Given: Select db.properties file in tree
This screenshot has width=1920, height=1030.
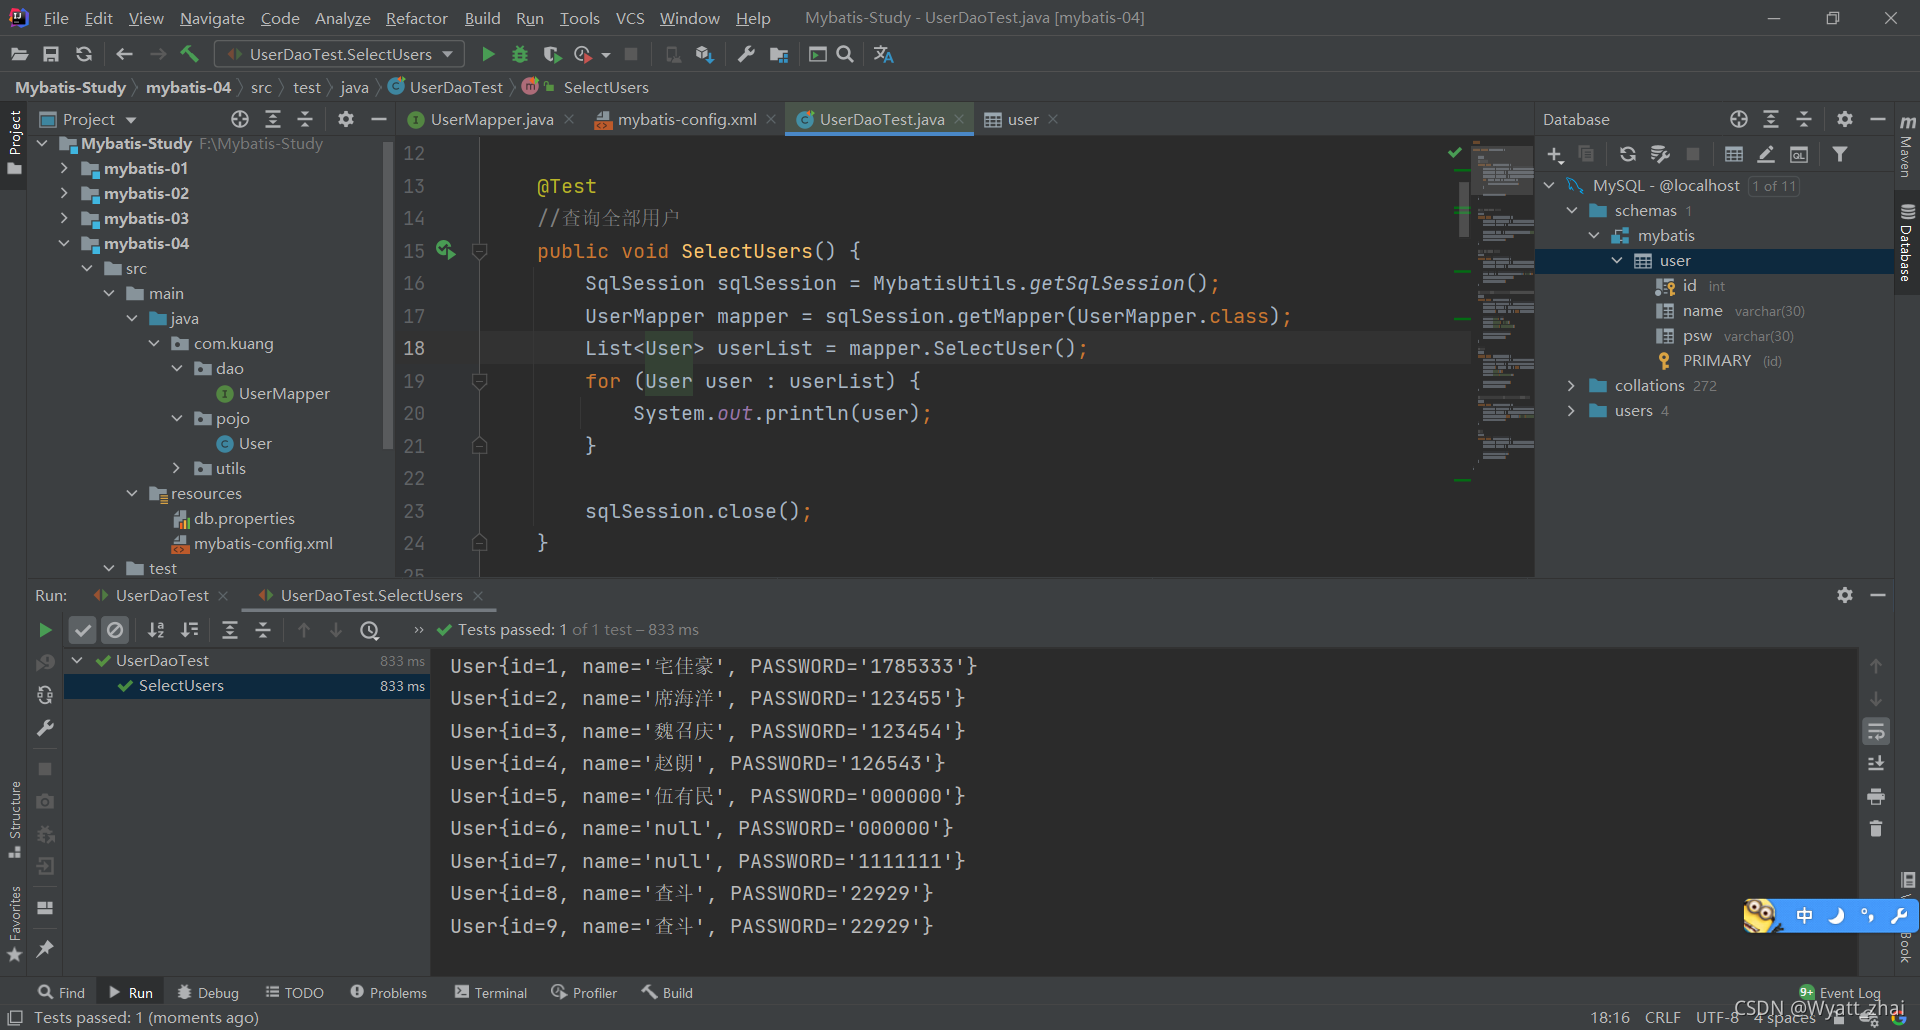Looking at the screenshot, I should pos(244,518).
